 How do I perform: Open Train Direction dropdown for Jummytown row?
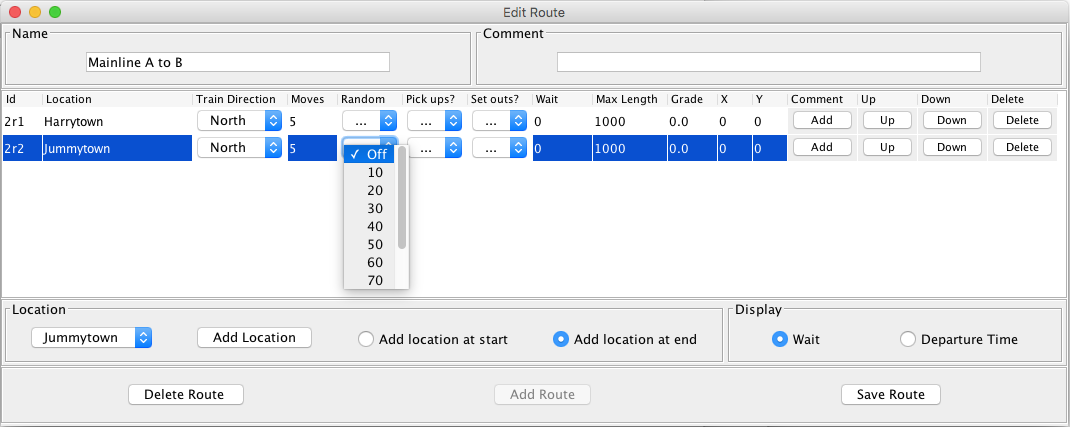239,147
